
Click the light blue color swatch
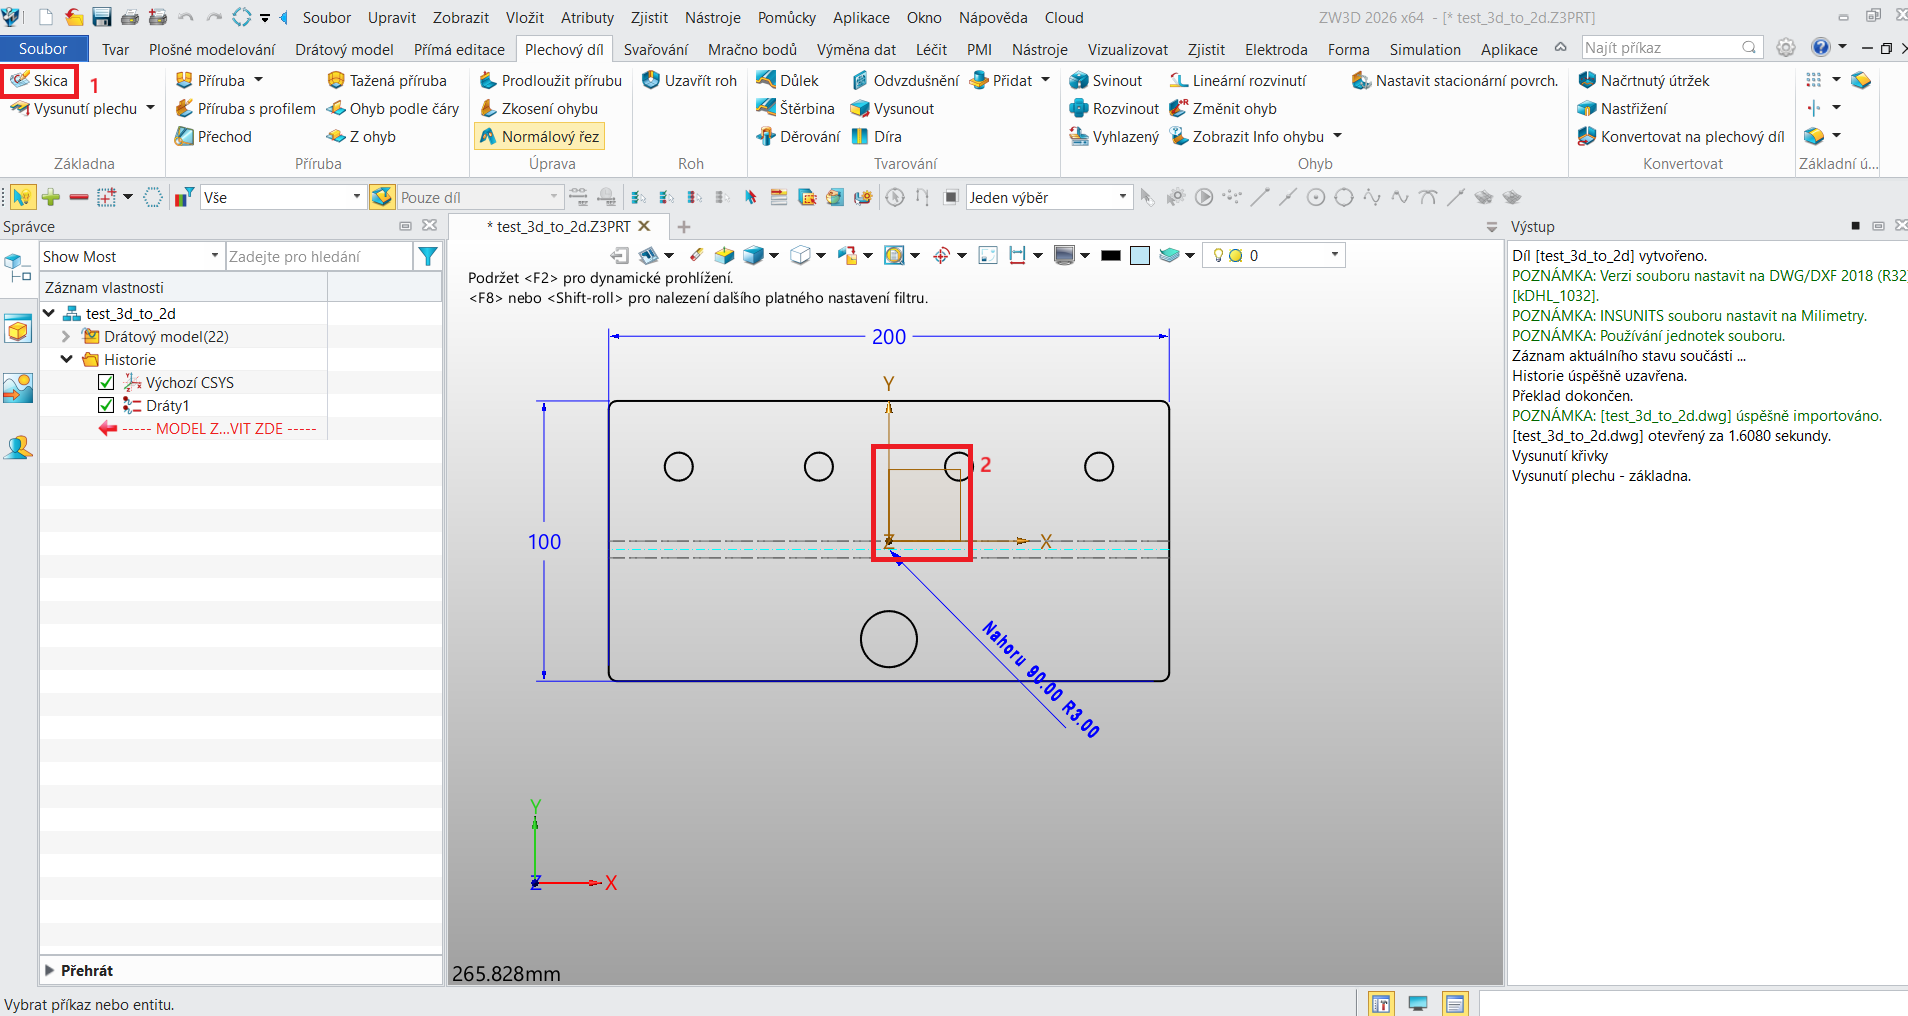click(1140, 256)
